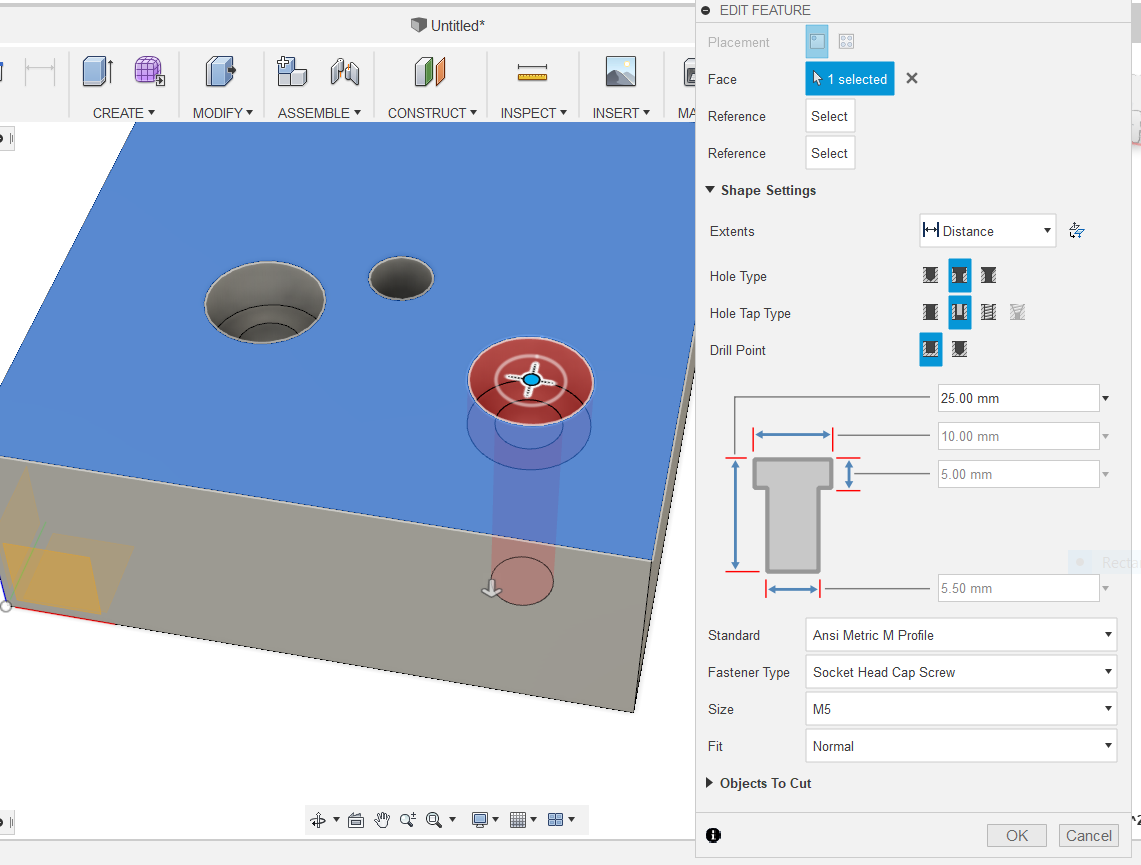
Task: Click the Pan hand icon in navigation bar
Action: point(382,820)
